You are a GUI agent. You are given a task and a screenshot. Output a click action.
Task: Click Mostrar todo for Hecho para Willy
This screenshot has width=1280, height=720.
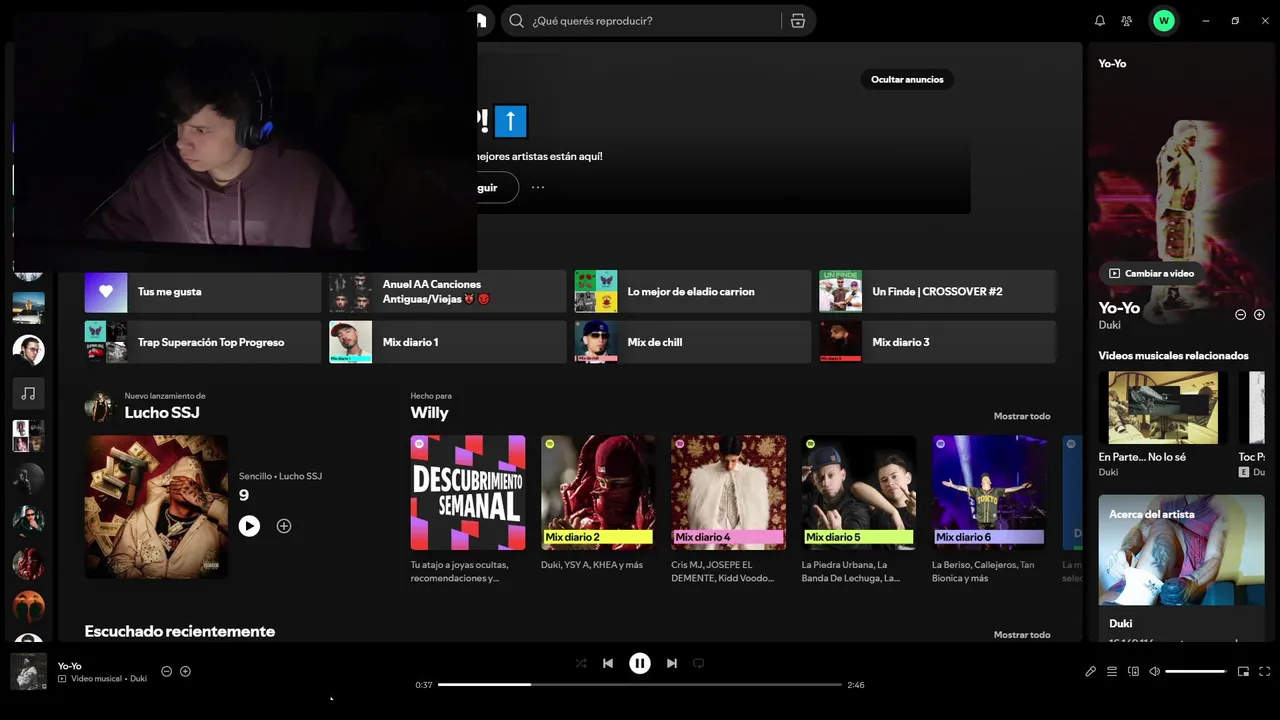[1022, 416]
